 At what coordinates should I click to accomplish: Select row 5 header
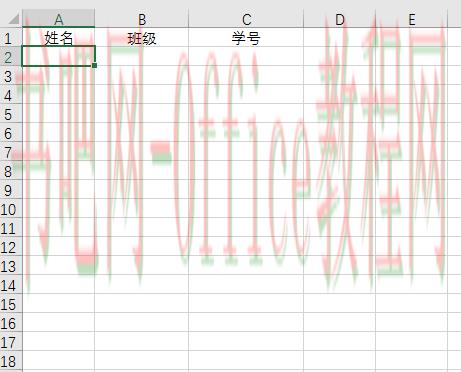[x=11, y=113]
